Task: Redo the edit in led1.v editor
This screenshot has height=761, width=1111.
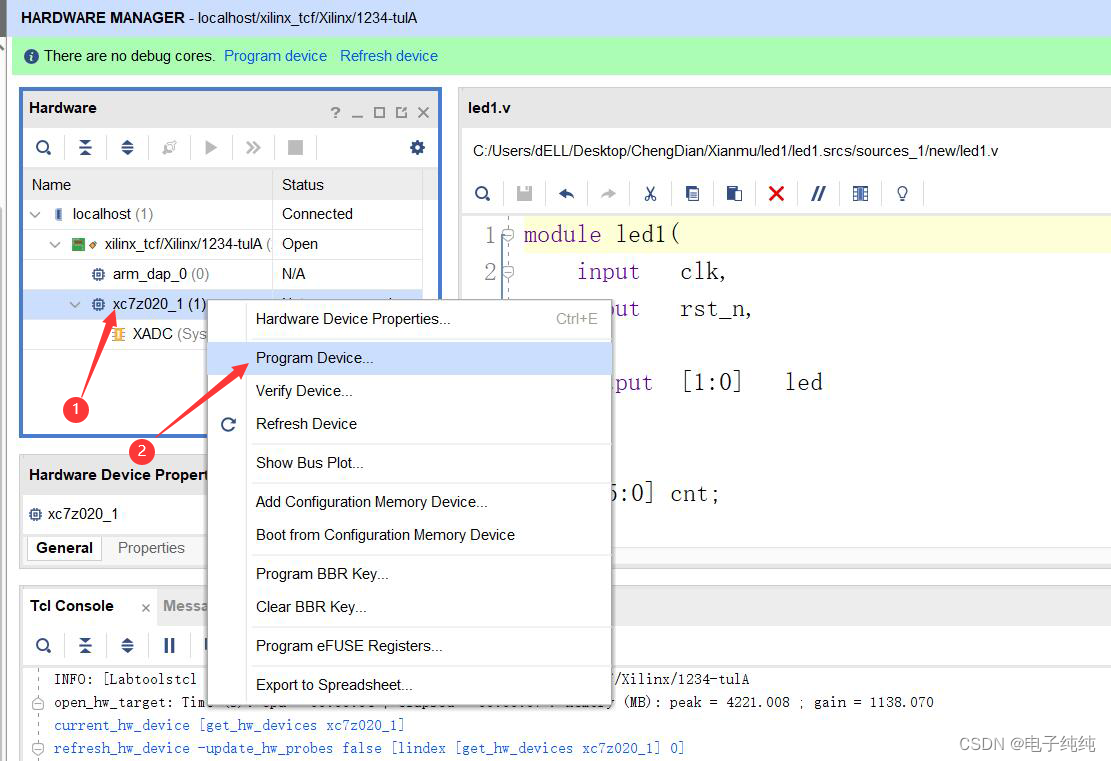Action: tap(609, 193)
